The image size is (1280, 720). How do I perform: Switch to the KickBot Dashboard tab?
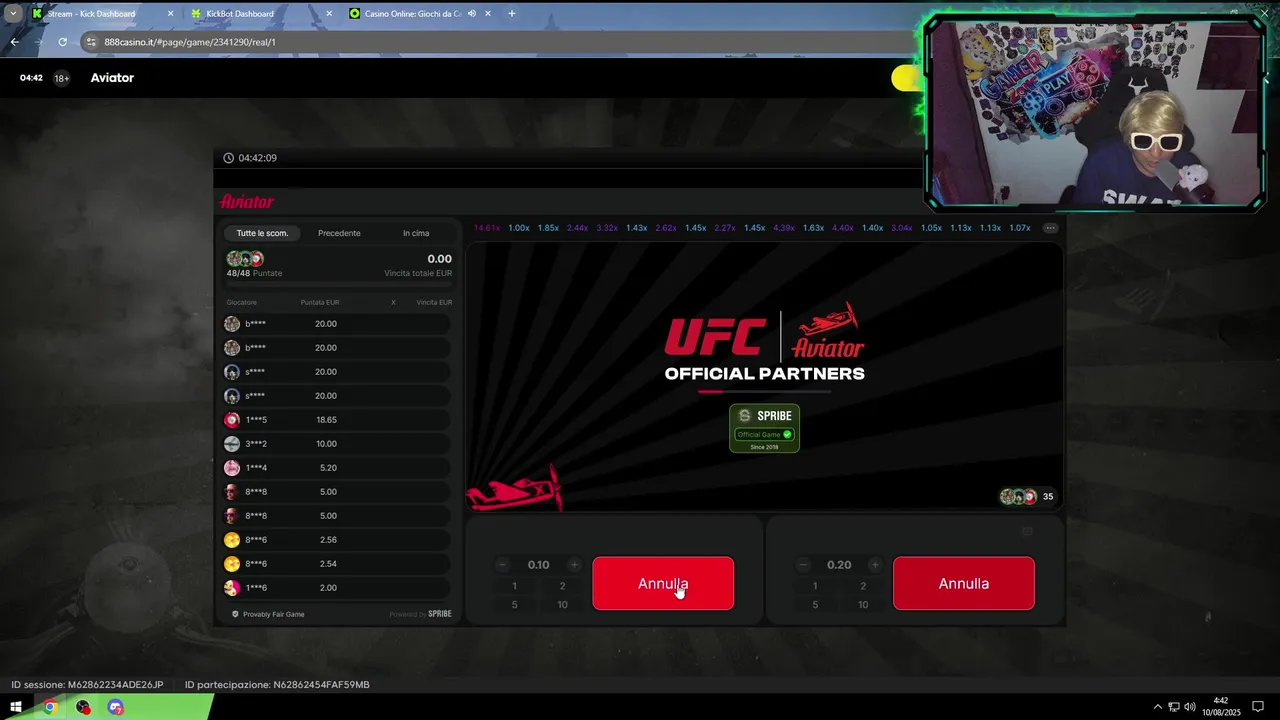click(262, 14)
